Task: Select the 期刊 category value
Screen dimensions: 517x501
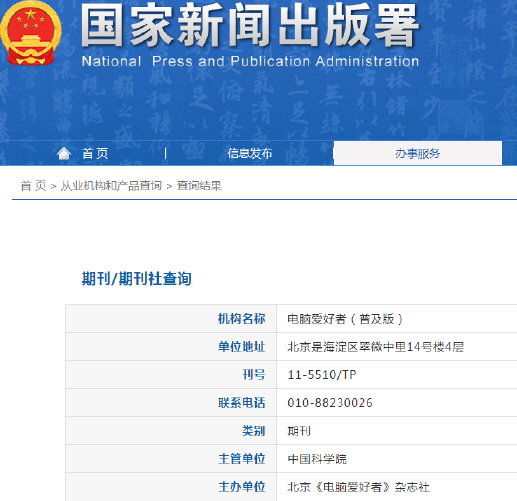Action: pyautogui.click(x=299, y=431)
